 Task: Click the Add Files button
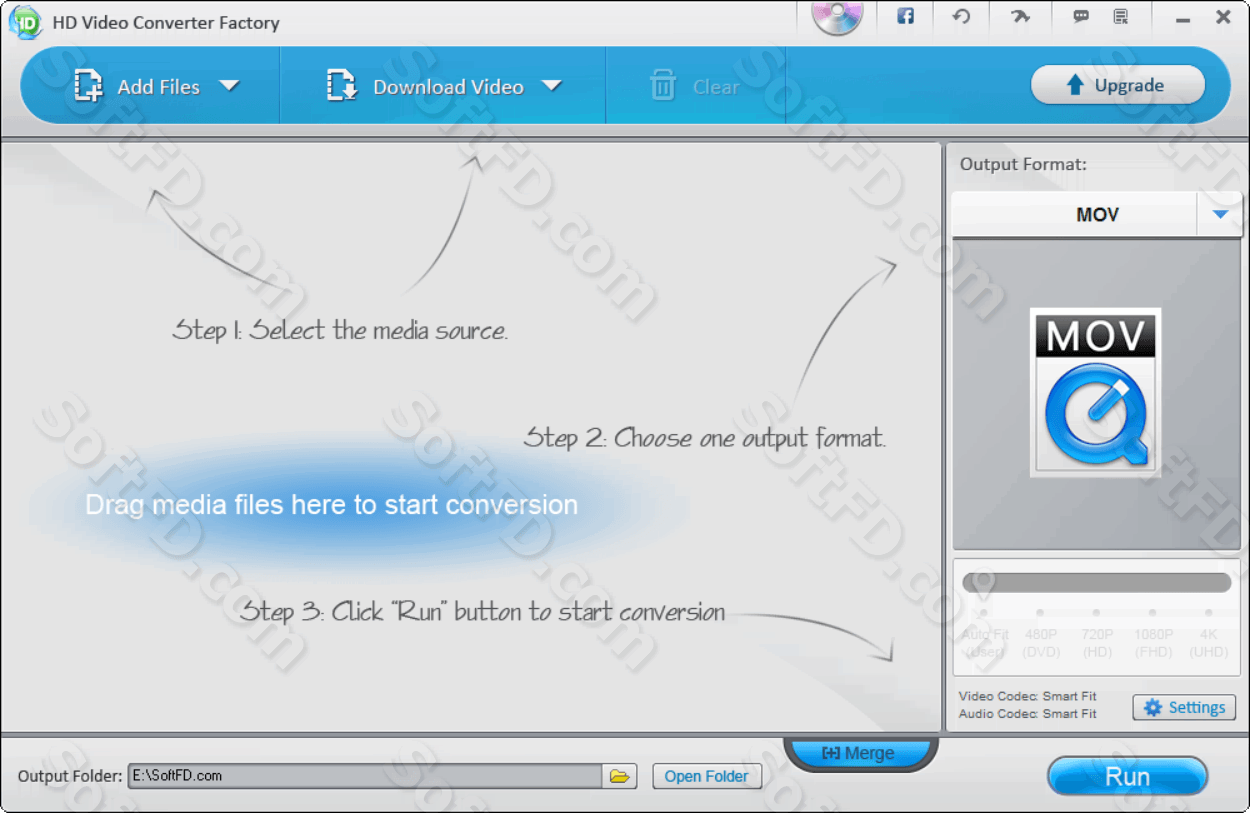(x=139, y=87)
